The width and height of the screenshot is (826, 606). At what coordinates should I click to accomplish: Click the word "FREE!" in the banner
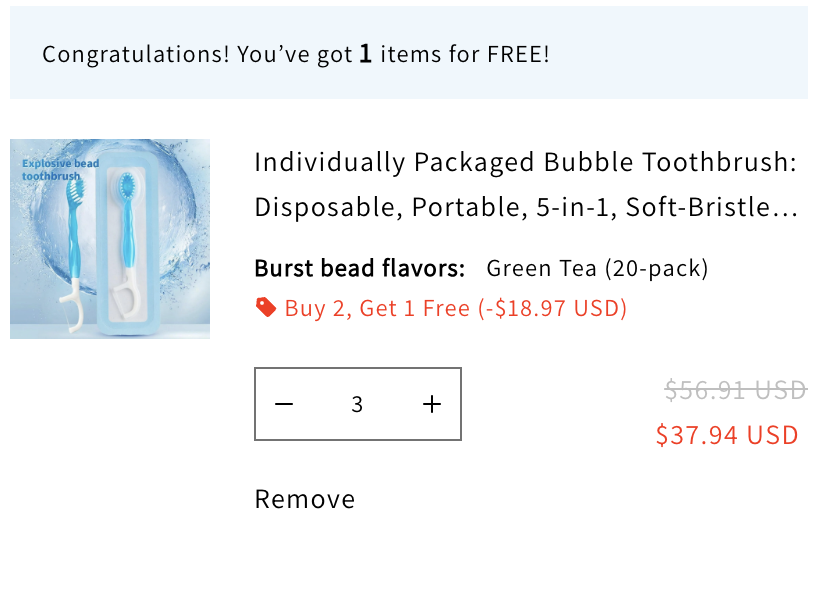[518, 54]
